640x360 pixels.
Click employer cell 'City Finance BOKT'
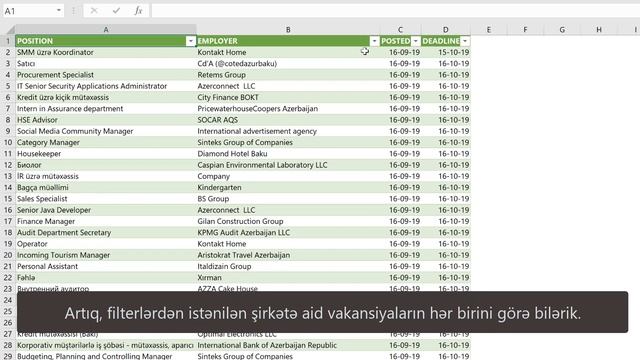point(288,98)
